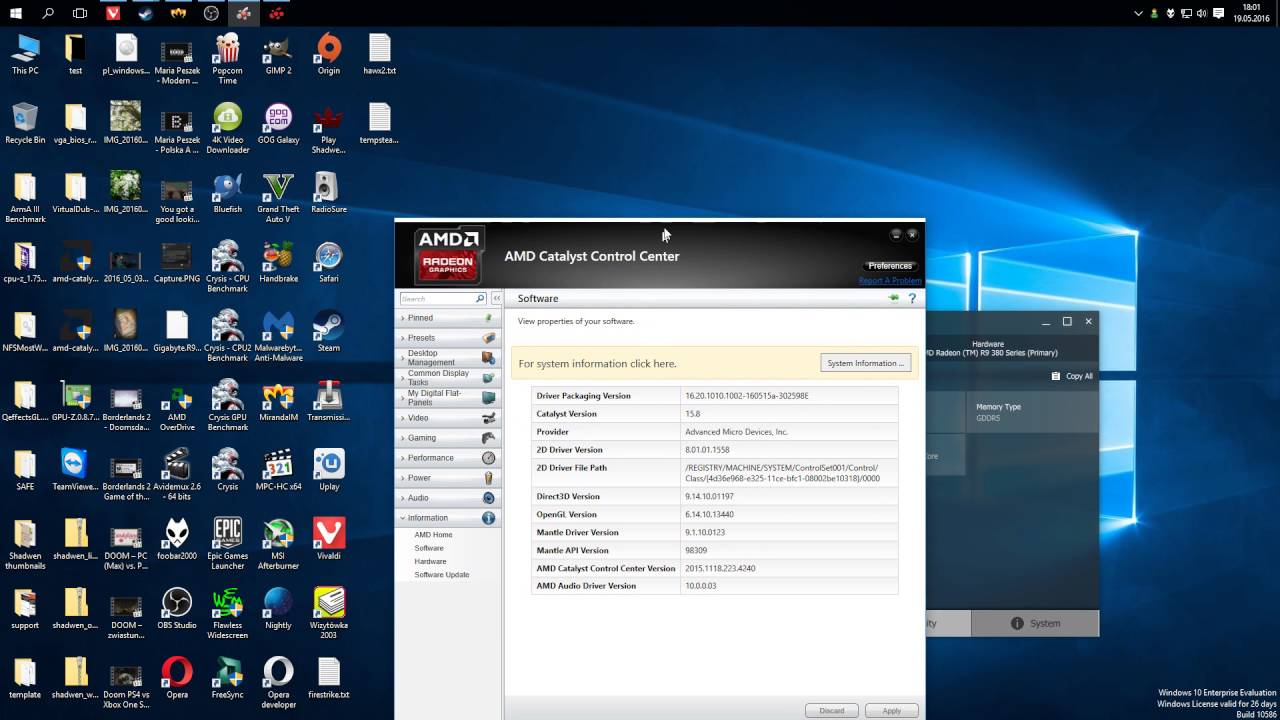Open Origin desktop icon
This screenshot has width=1280, height=720.
[x=328, y=54]
